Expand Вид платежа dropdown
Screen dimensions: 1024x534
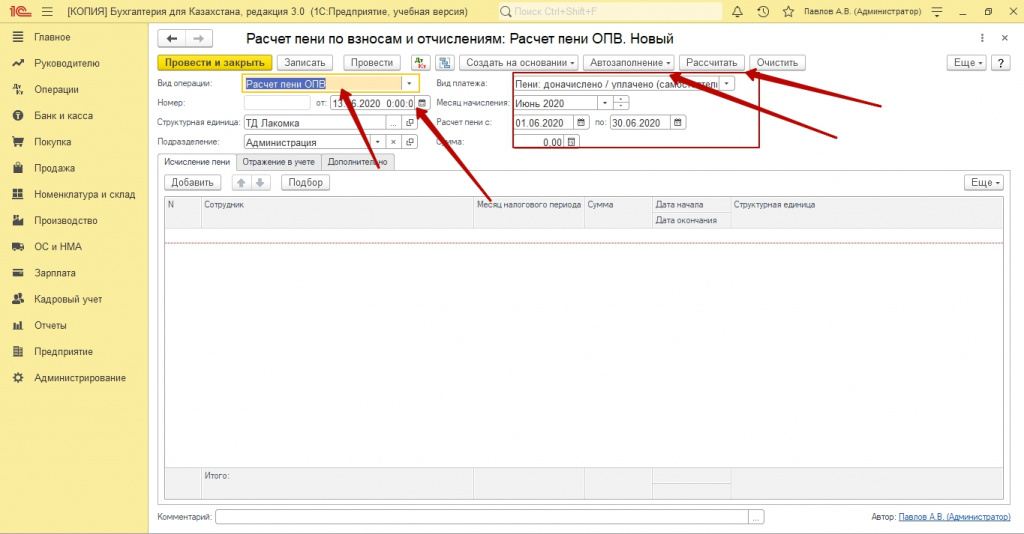click(726, 84)
